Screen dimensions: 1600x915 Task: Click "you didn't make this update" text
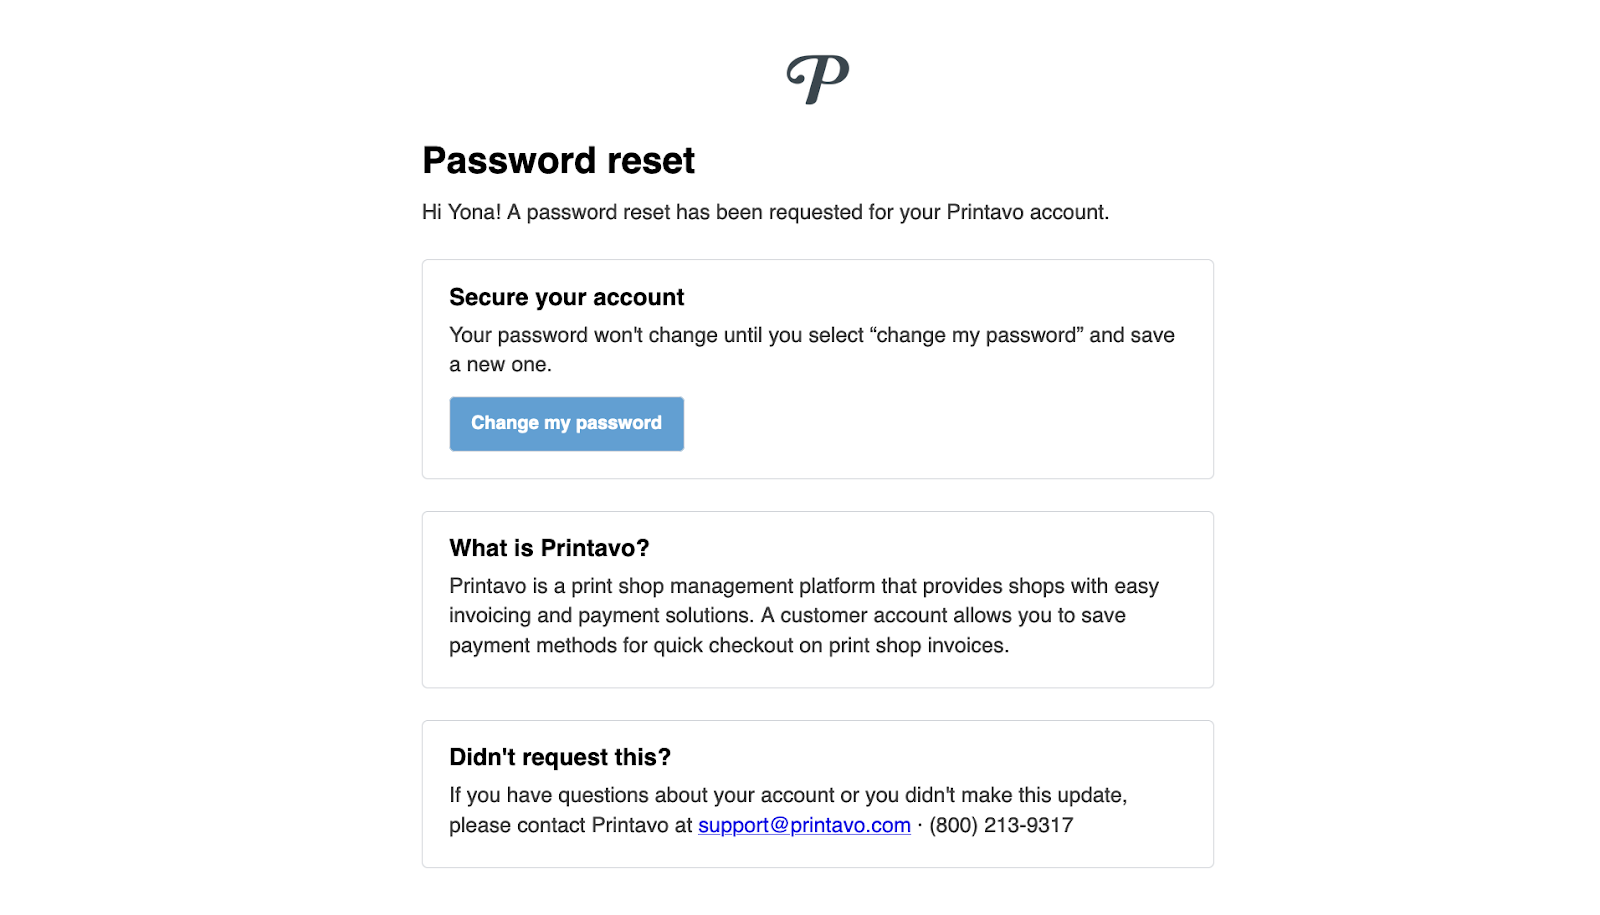point(1013,795)
